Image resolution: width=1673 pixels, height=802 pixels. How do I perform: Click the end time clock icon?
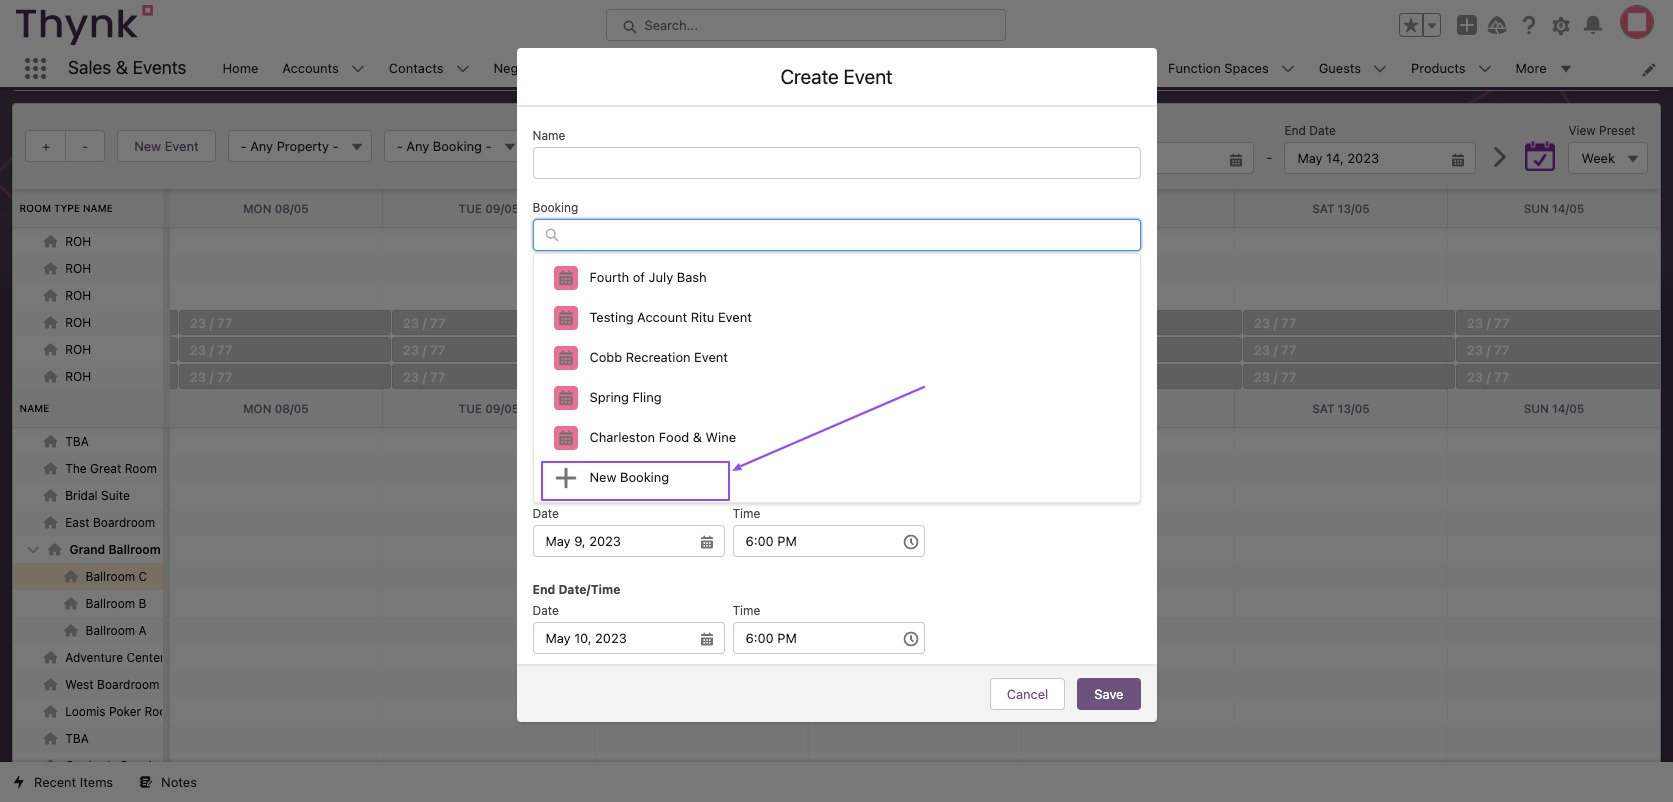tap(910, 639)
